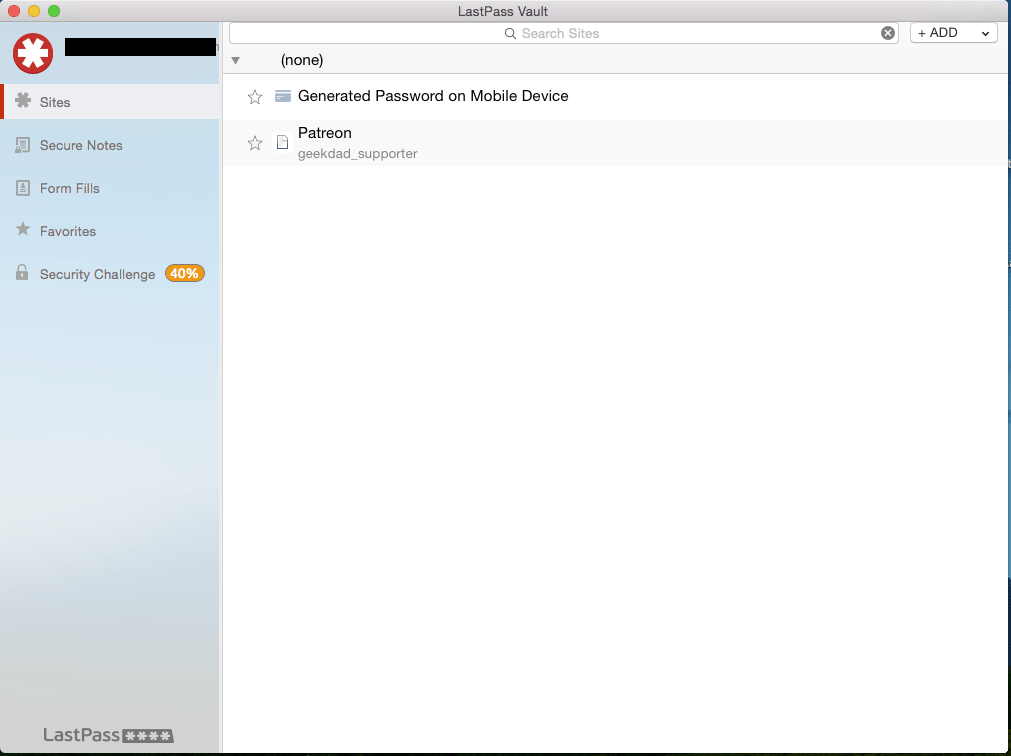
Task: Click the Form Fills sidebar icon
Action: click(22, 188)
